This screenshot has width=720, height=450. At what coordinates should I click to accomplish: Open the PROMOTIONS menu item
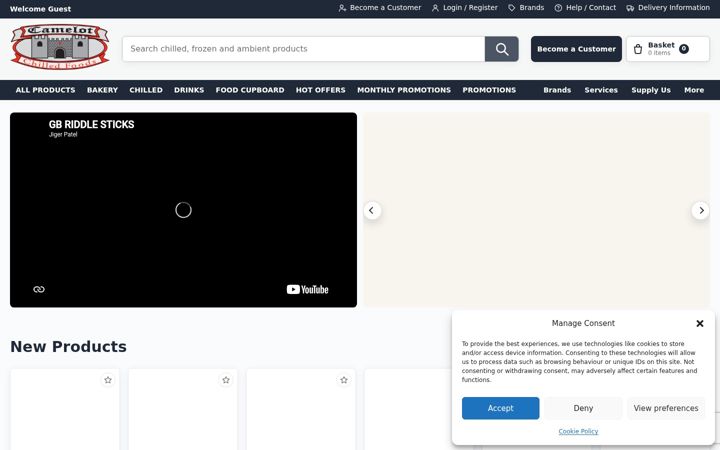[x=489, y=90]
